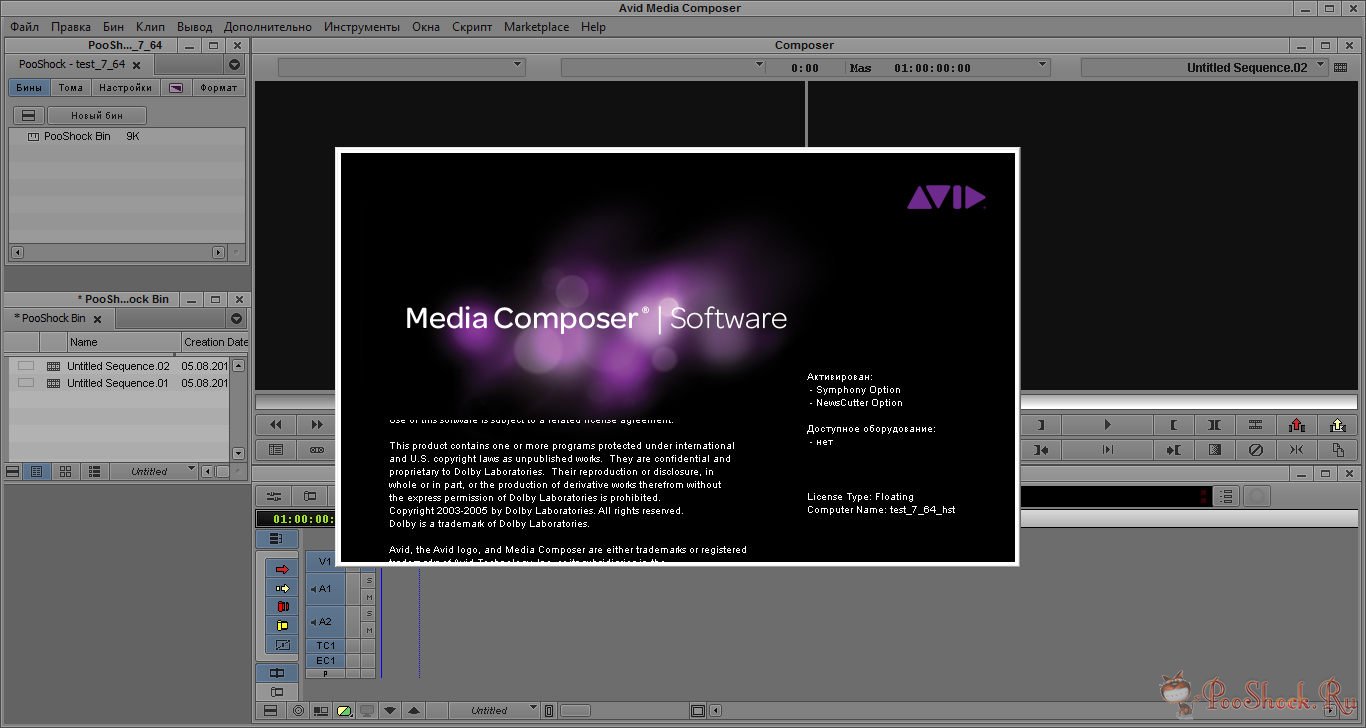Click the Play In to Out button
This screenshot has width=1366, height=728.
[x=1107, y=450]
